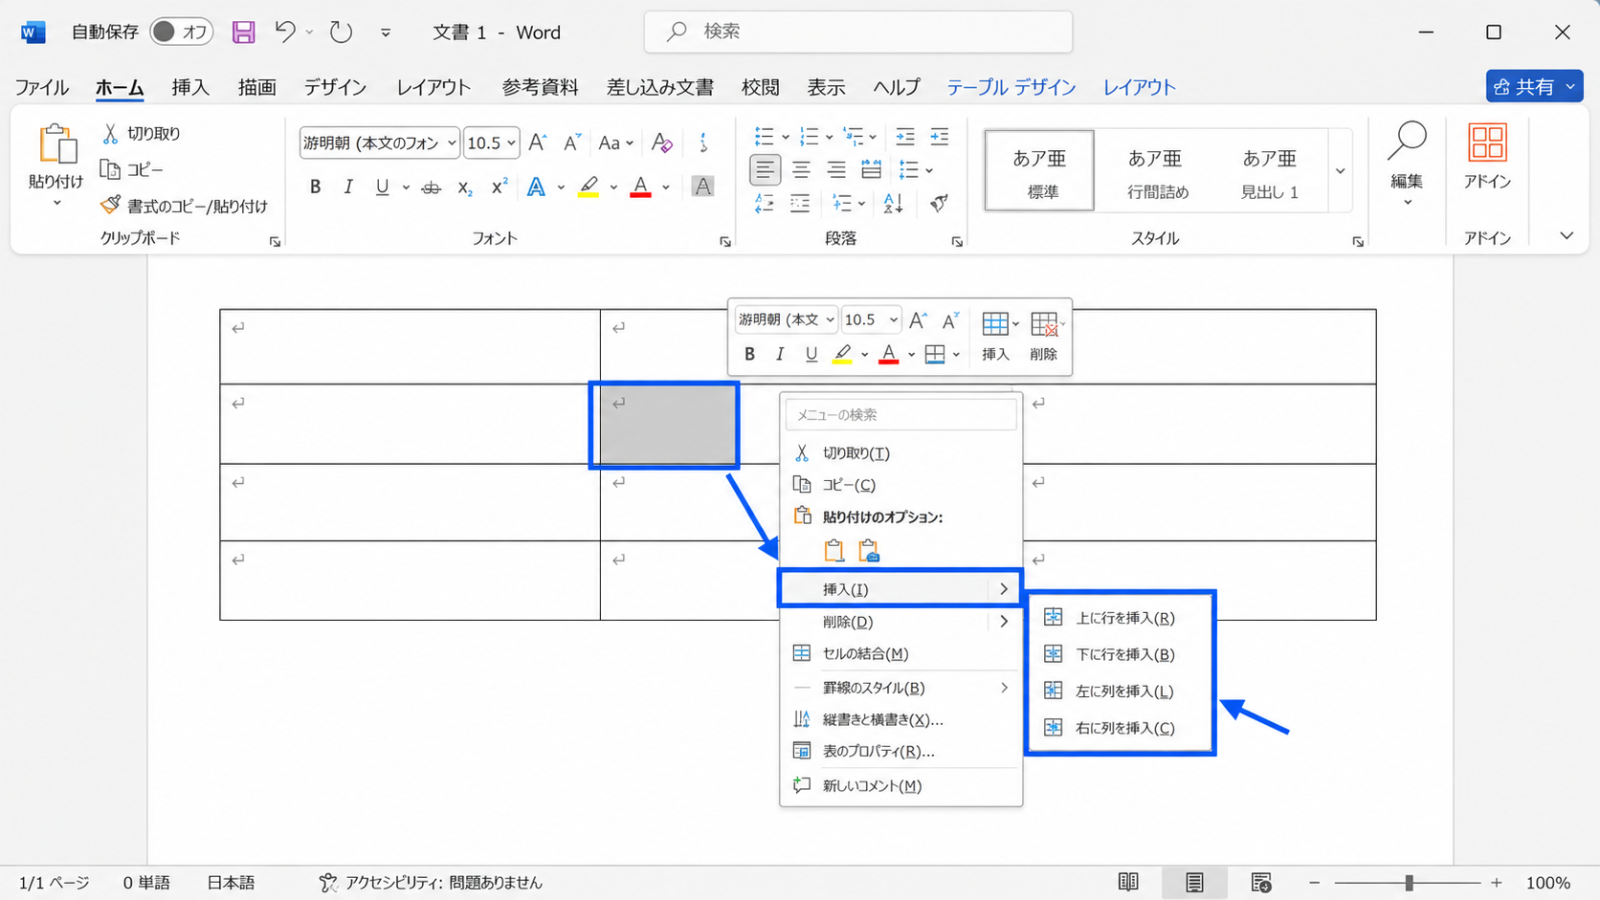This screenshot has height=900, width=1600.
Task: Toggle Underline in the mini toolbar
Action: coord(811,354)
